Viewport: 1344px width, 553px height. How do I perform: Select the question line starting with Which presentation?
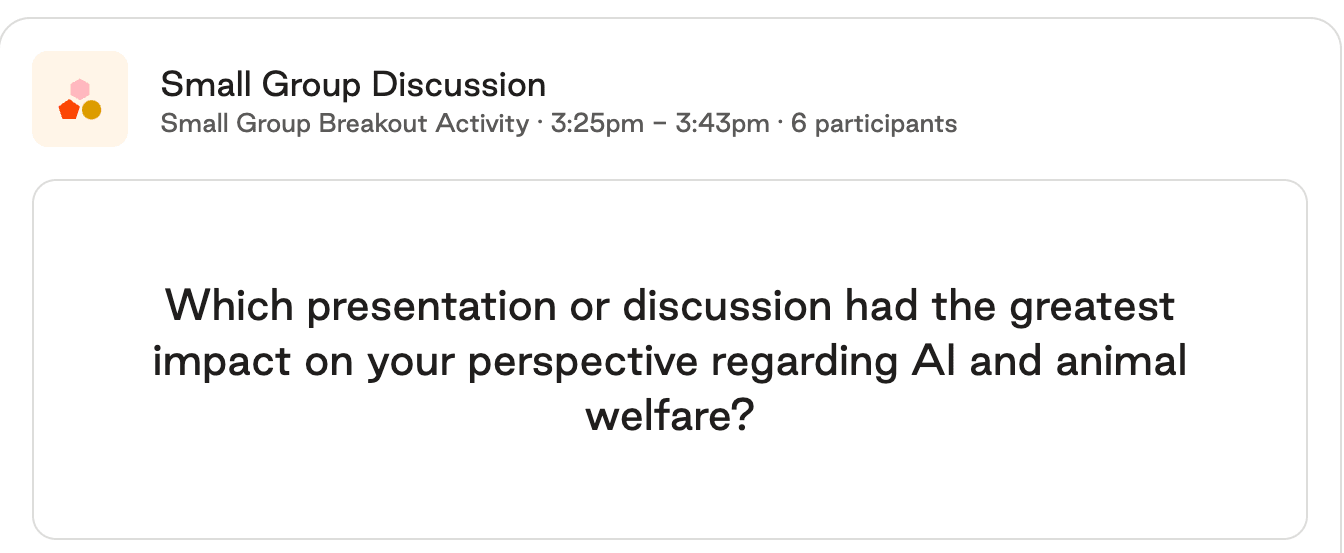(x=669, y=306)
